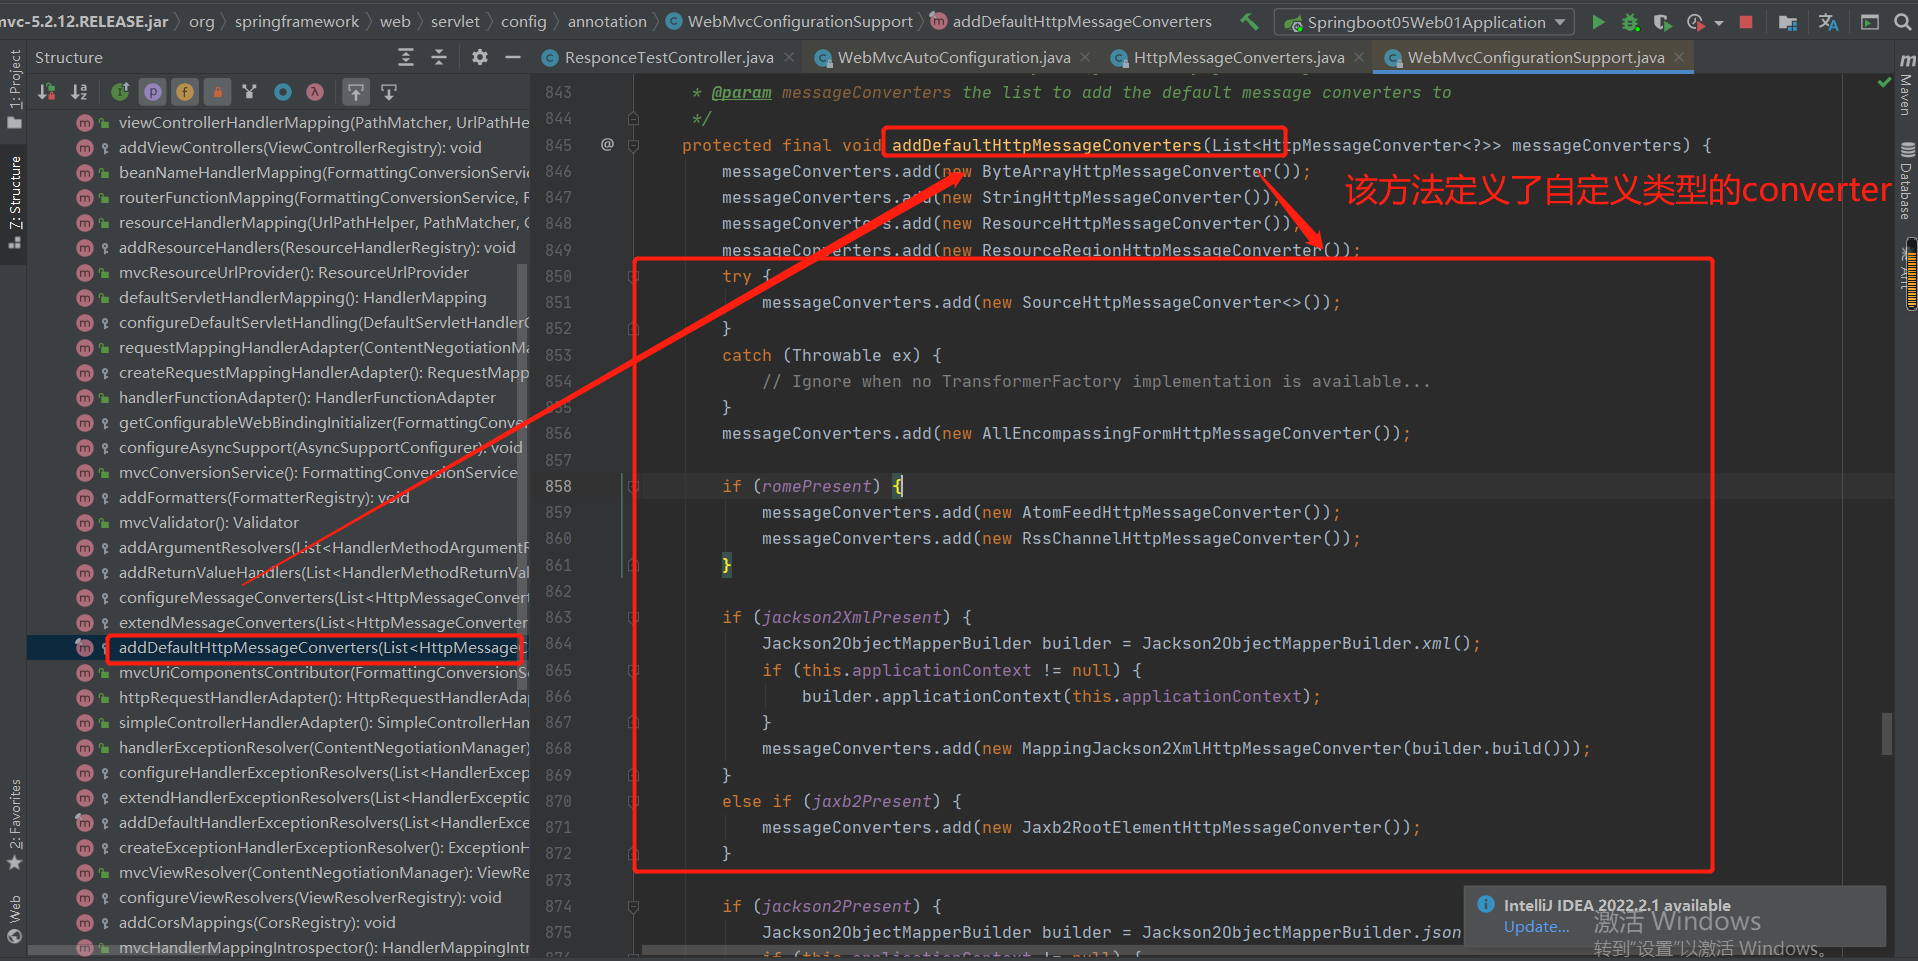Open the Z: Structure tool window tab
1918x961 pixels.
(14, 203)
